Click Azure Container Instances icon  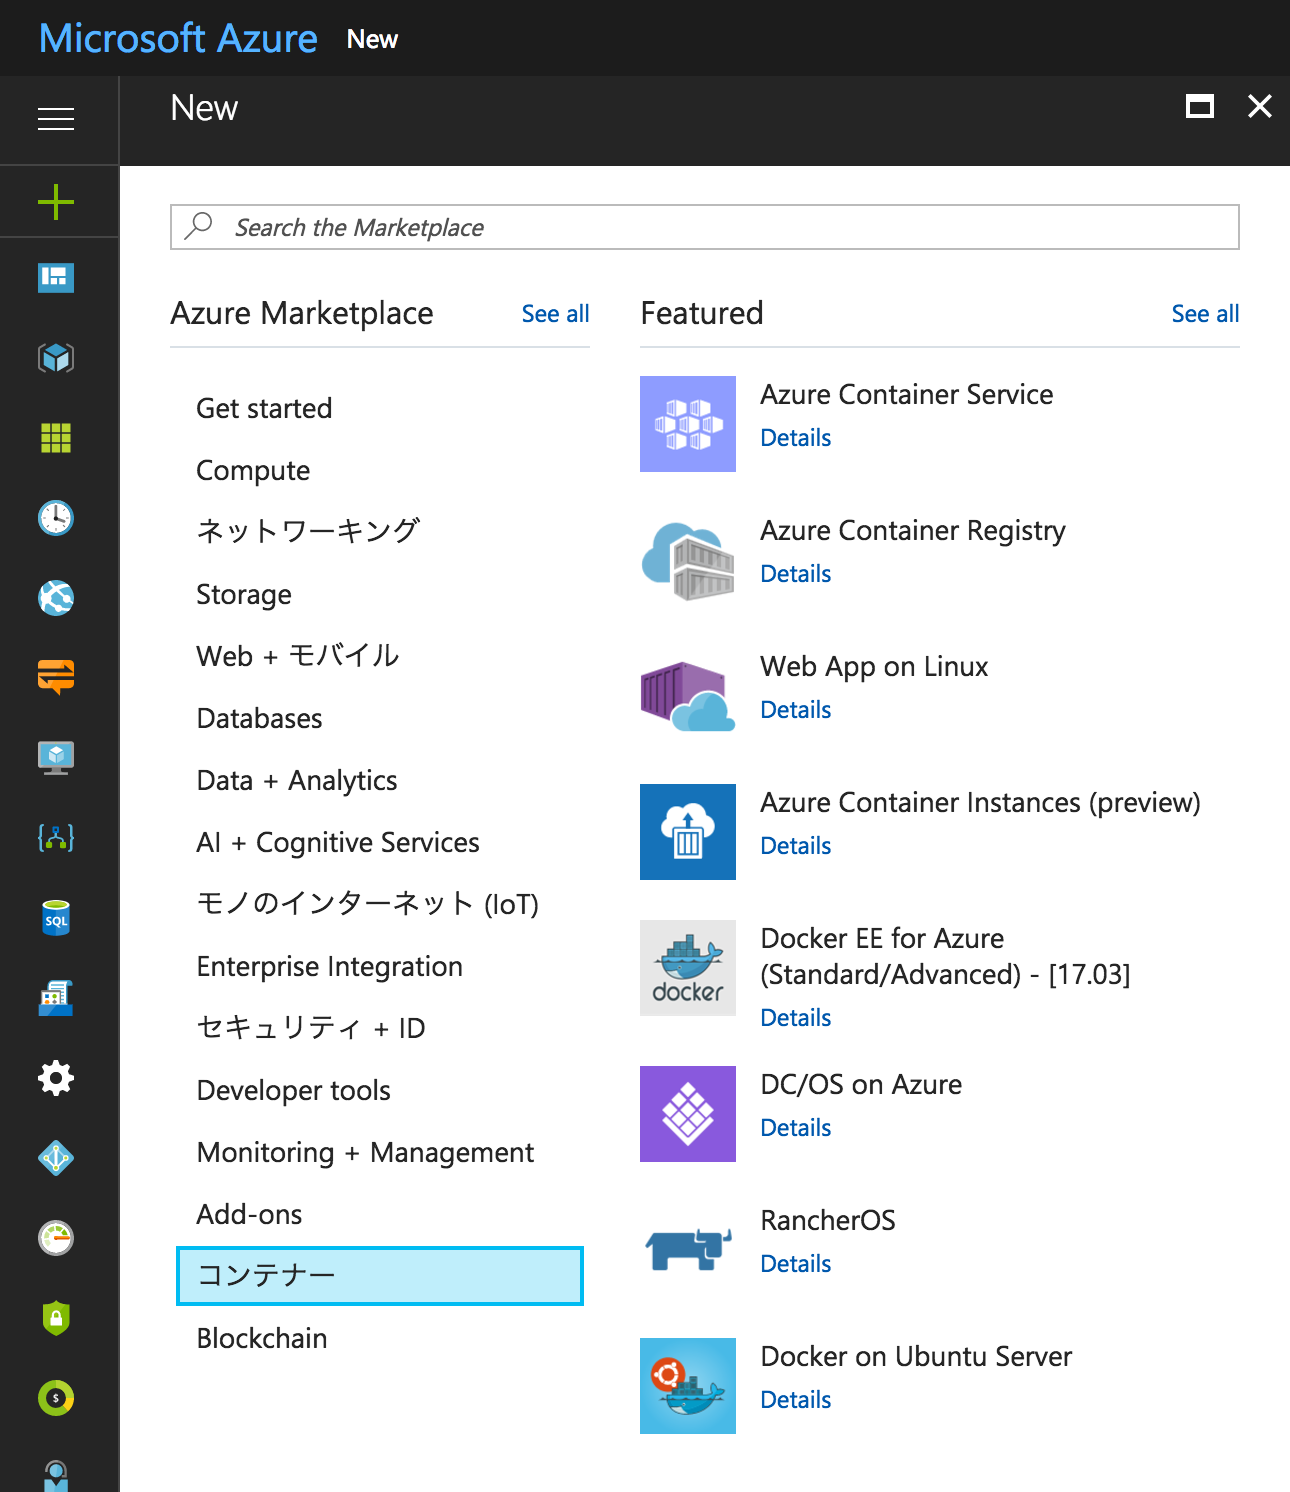[x=688, y=832]
